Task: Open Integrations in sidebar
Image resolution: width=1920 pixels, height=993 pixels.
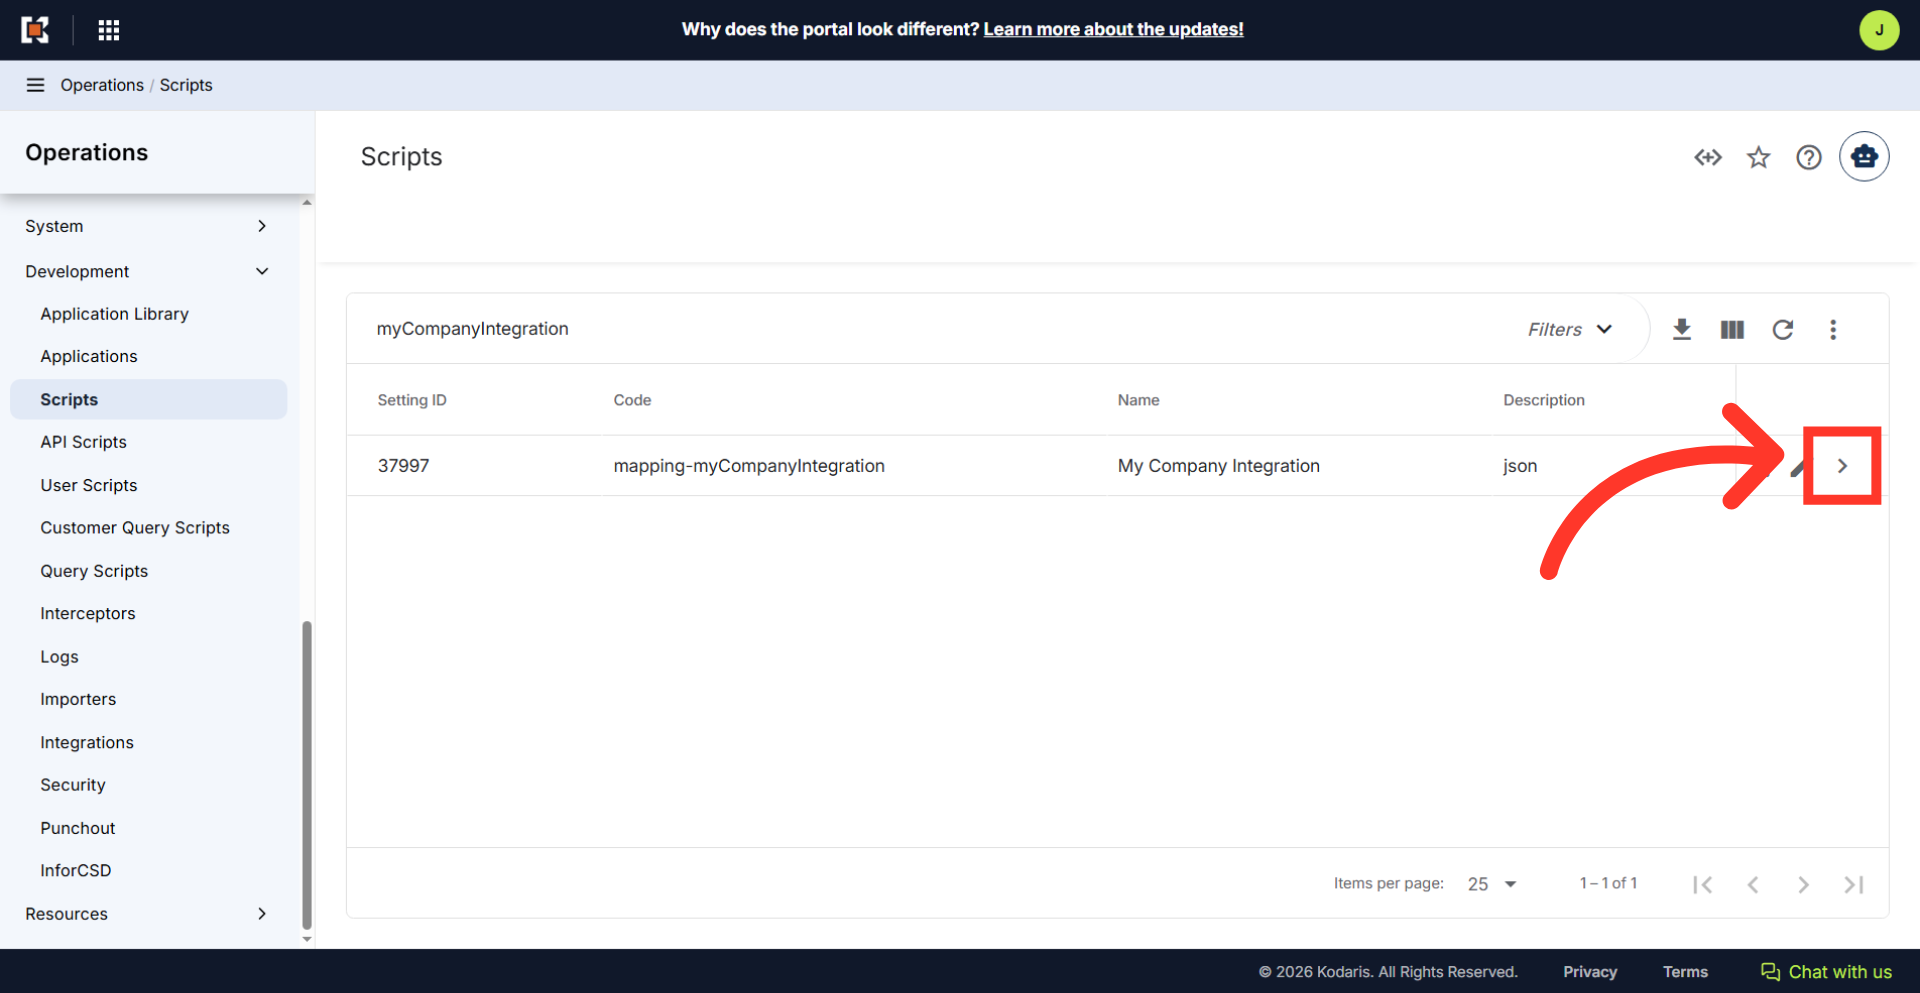Action: click(x=87, y=742)
